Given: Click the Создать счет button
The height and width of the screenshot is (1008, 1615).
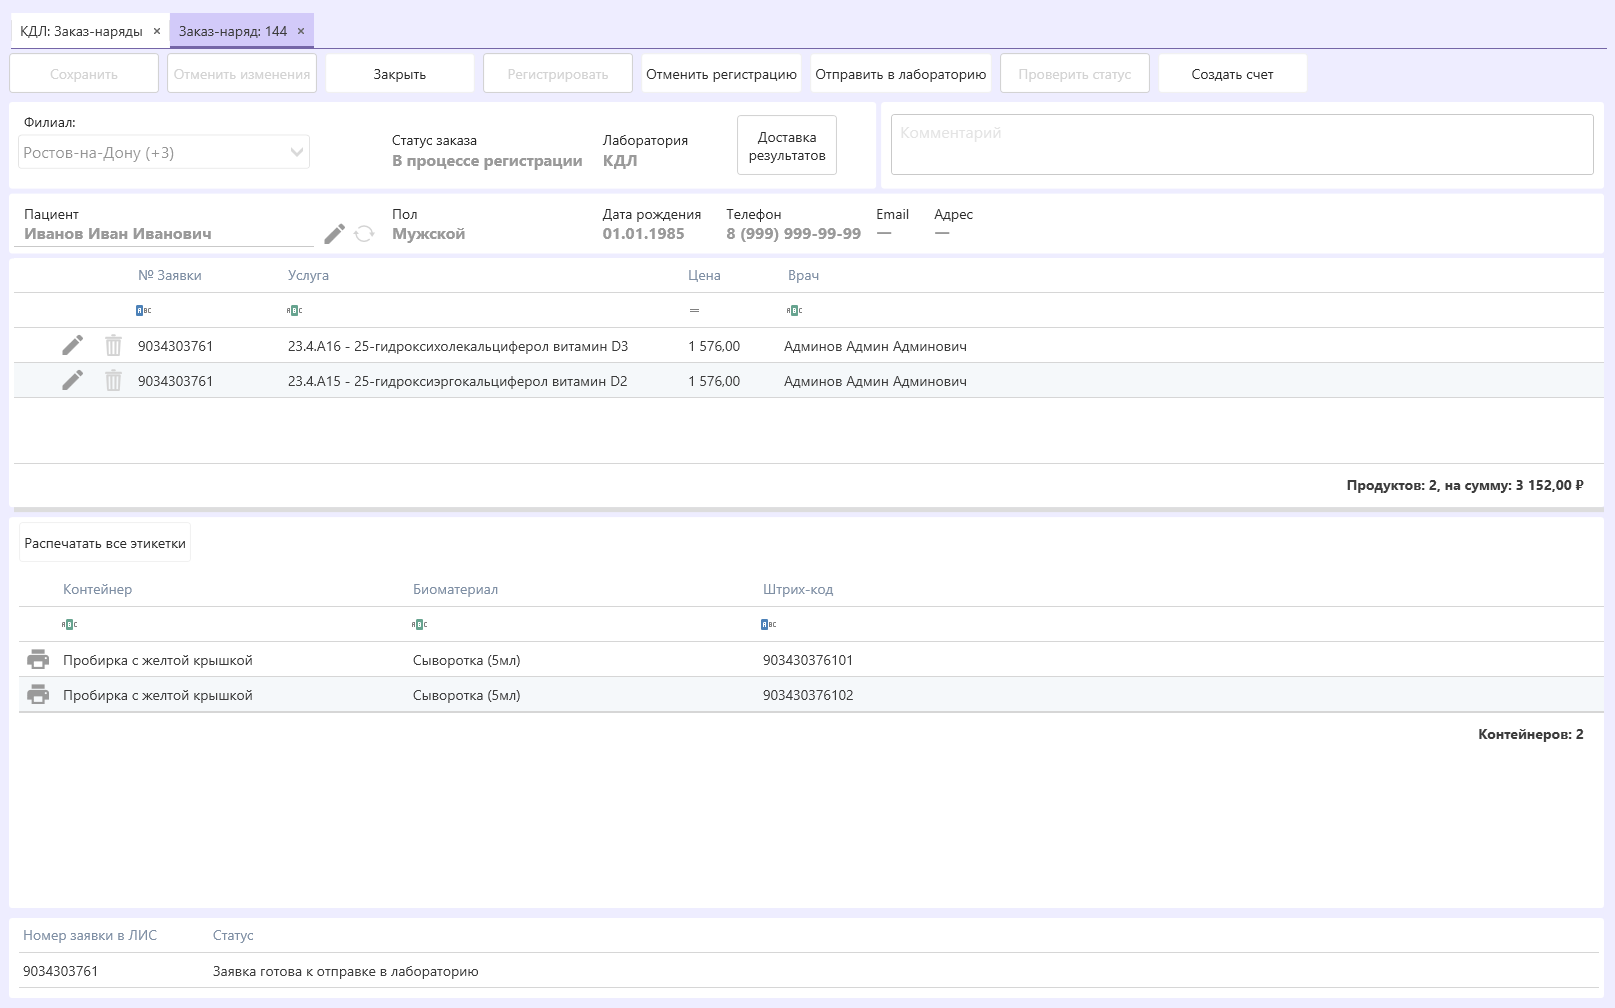Looking at the screenshot, I should [1233, 74].
